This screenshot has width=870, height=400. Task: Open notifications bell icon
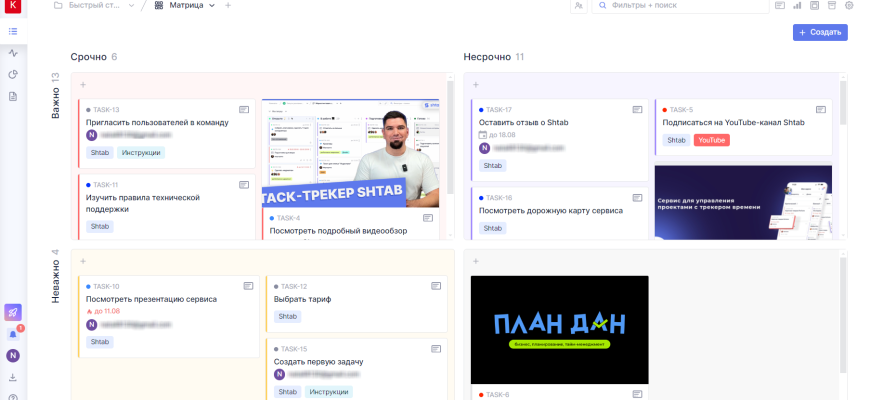coord(13,334)
